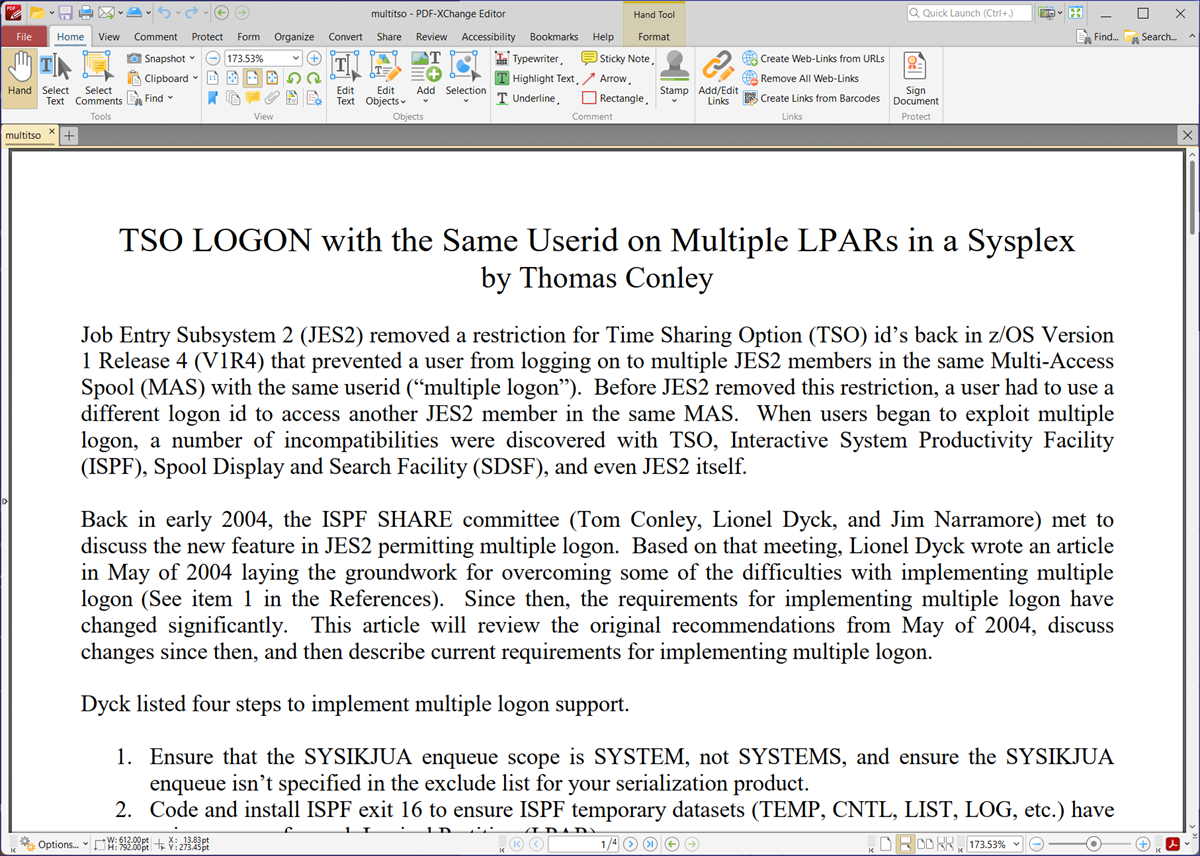Open the ribbon zoom level dropdown
The width and height of the screenshot is (1200, 856).
click(296, 59)
